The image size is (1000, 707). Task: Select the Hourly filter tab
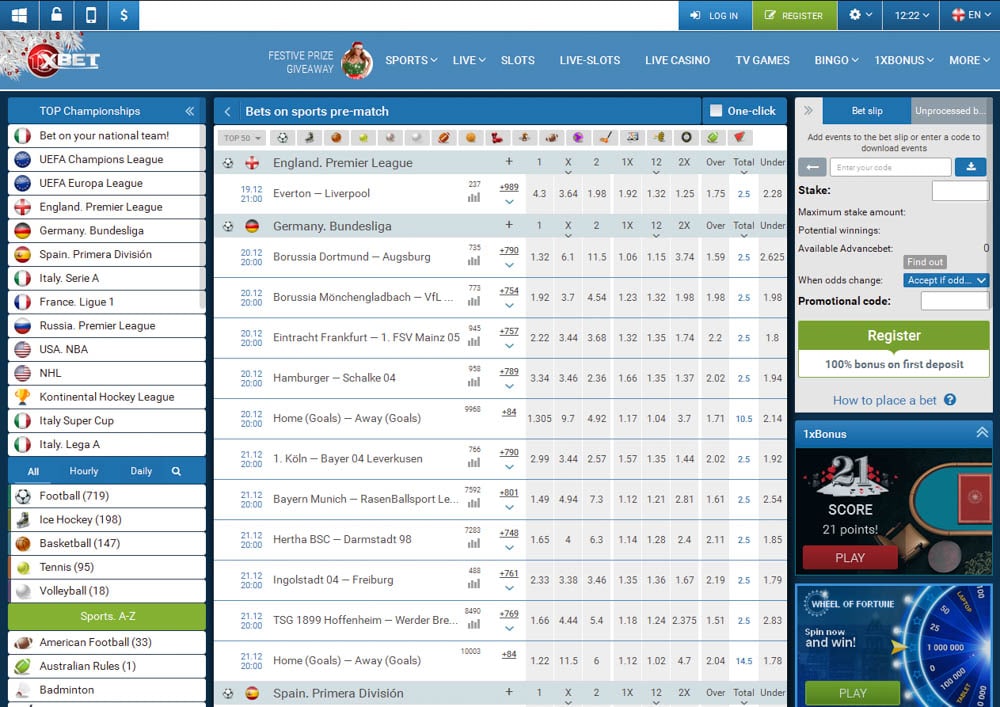84,471
